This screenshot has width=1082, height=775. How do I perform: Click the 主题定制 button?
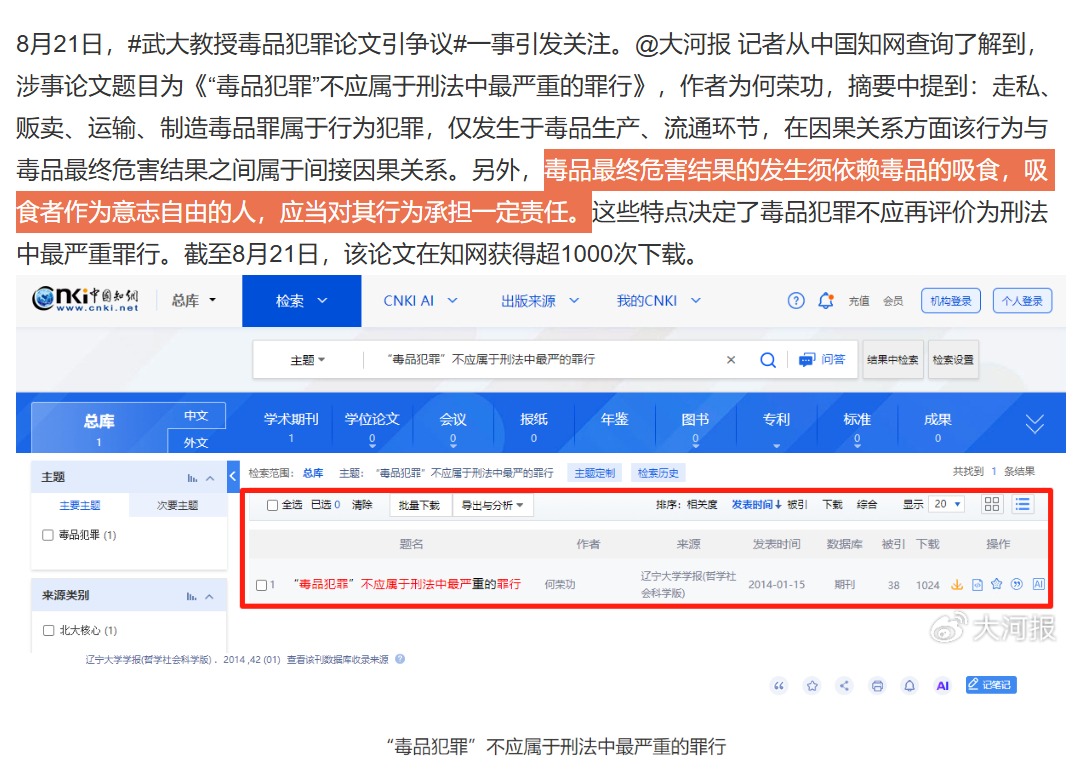tap(595, 473)
